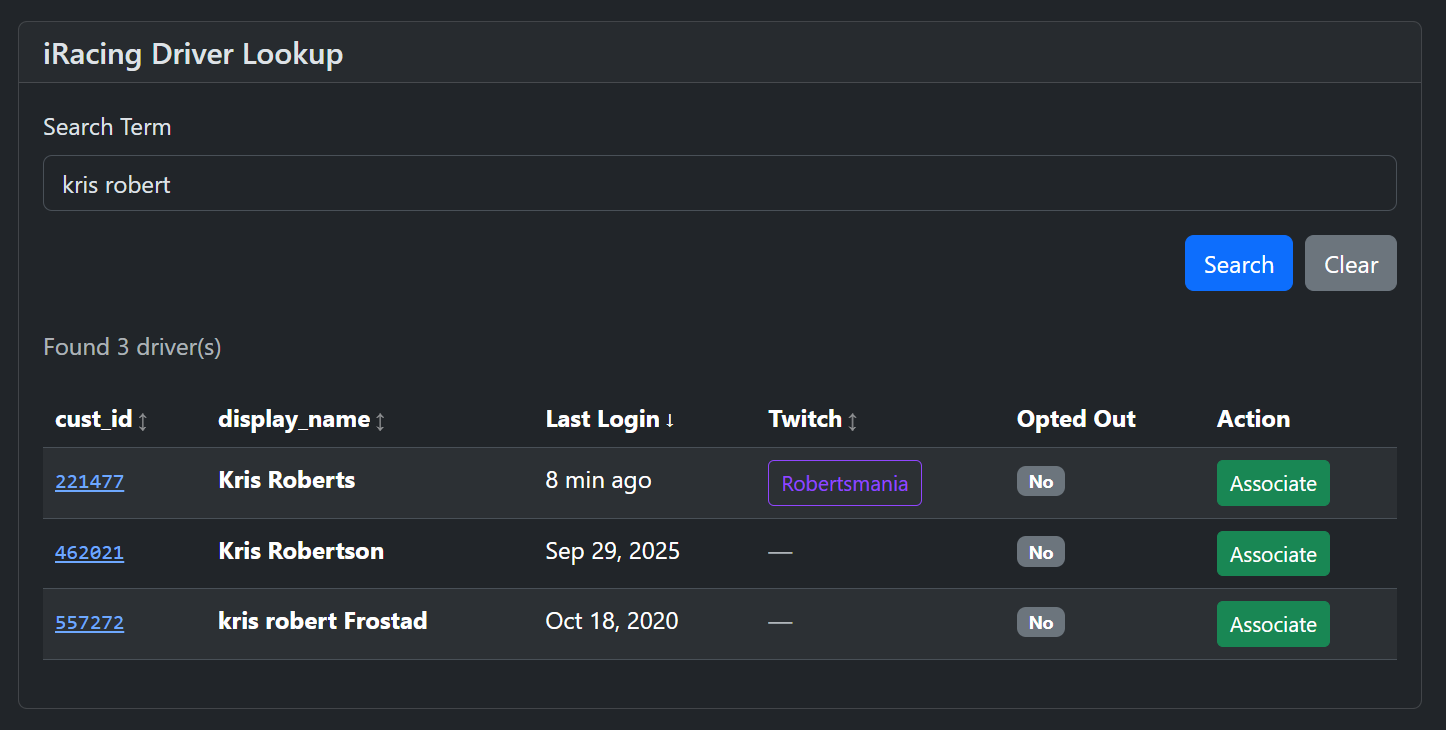This screenshot has width=1446, height=730.
Task: Associate driver Kris Roberts
Action: (1273, 482)
